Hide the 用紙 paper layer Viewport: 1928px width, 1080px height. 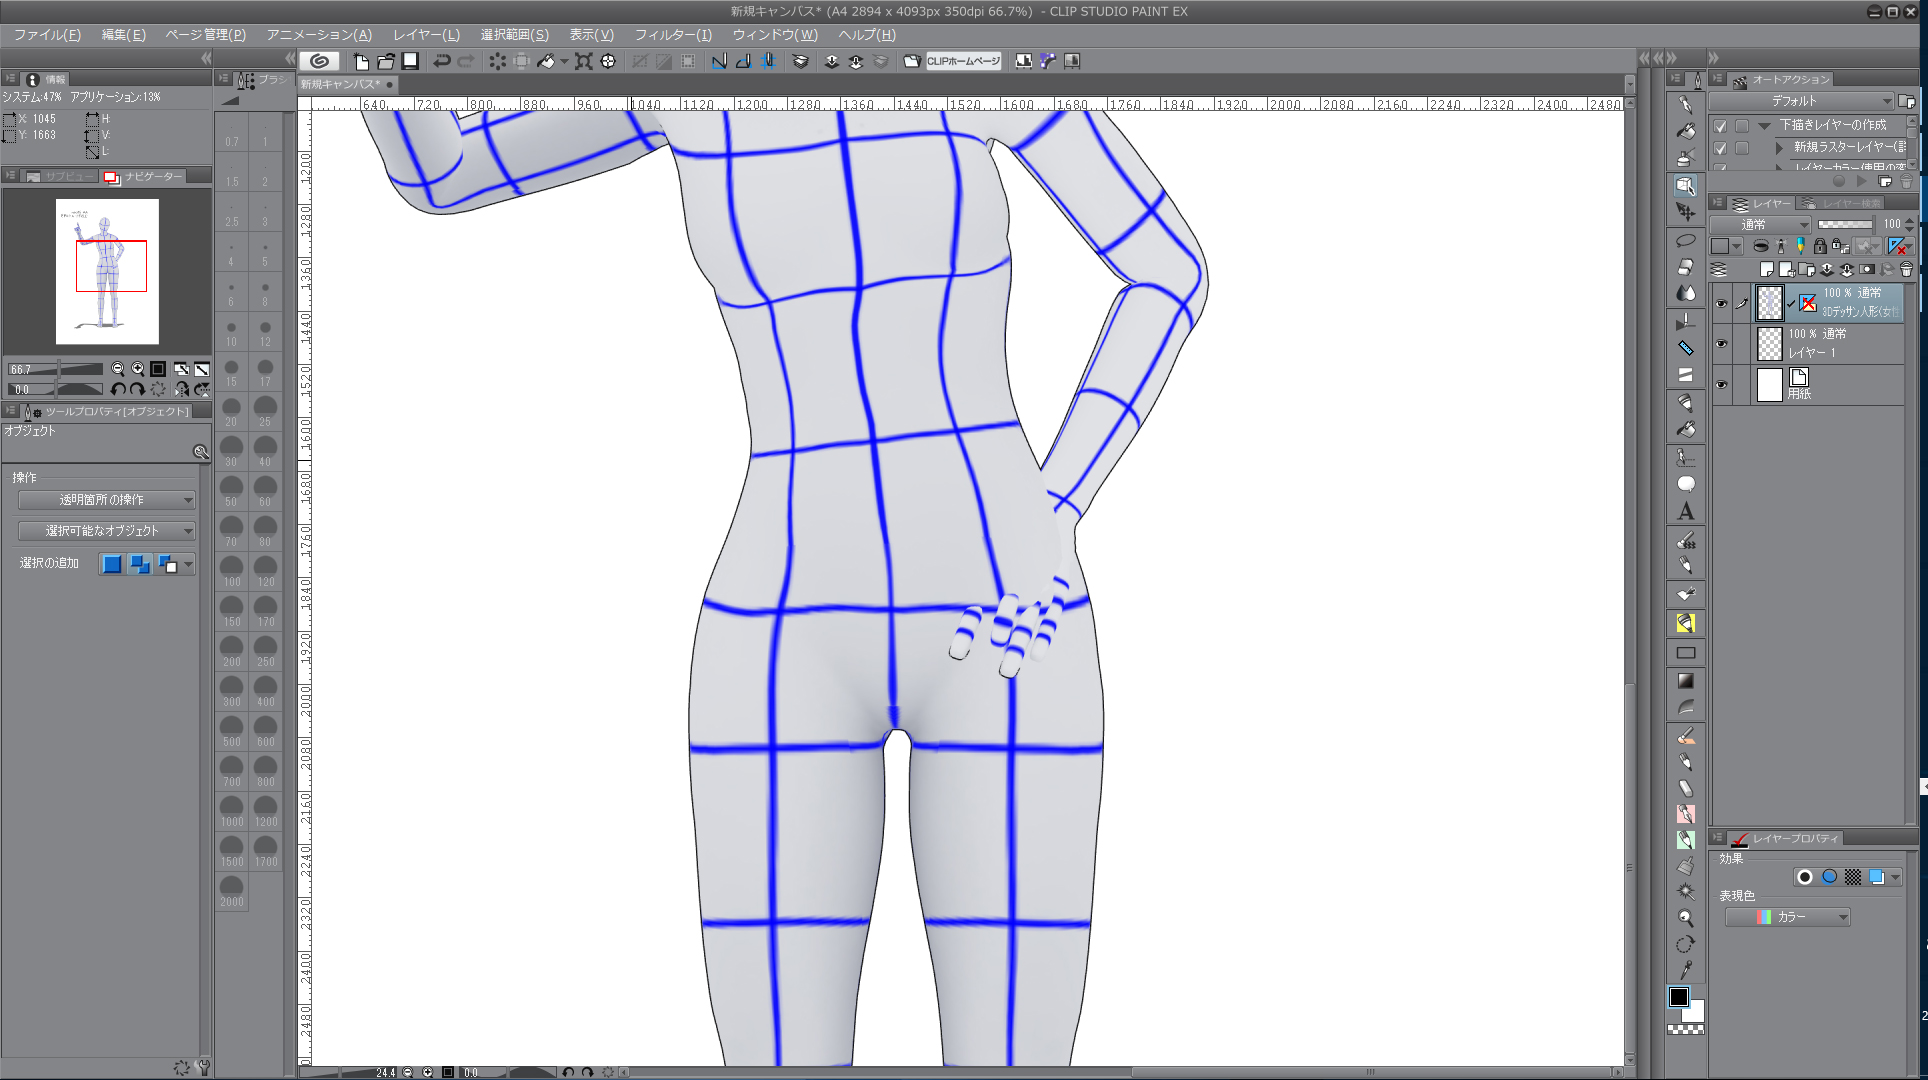pyautogui.click(x=1721, y=385)
